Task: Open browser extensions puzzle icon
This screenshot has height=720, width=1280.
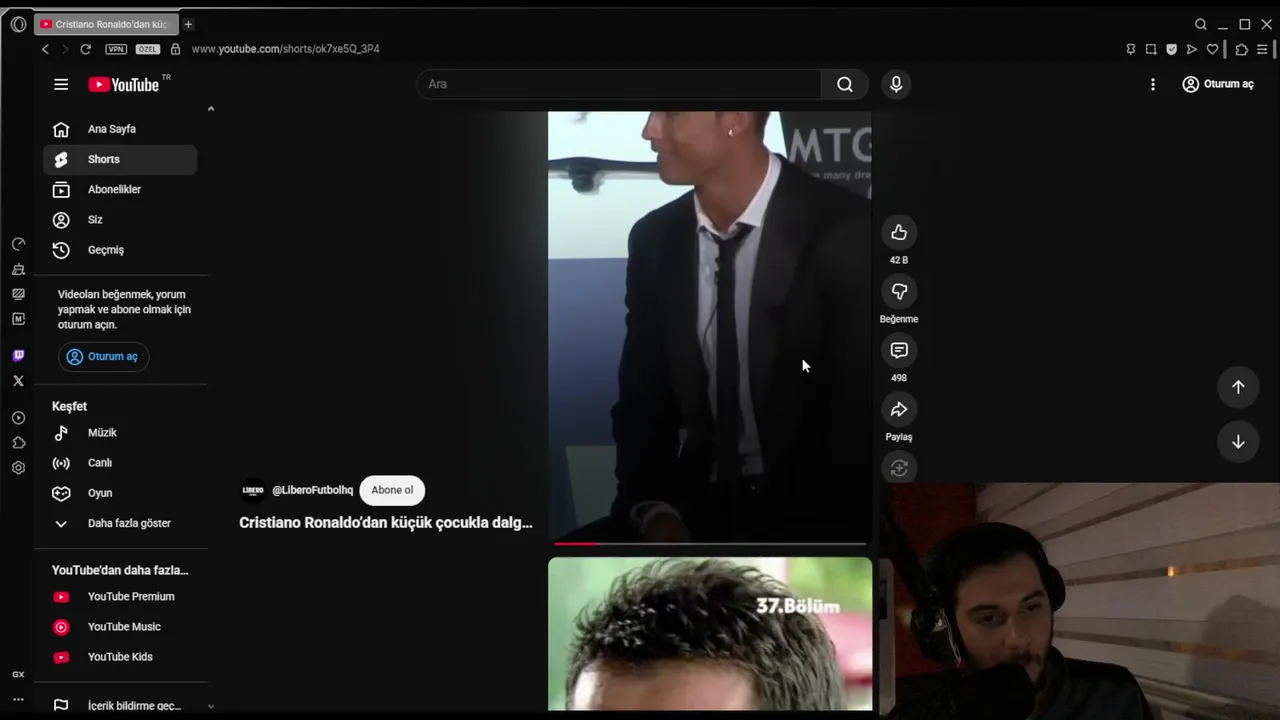Action: click(x=1242, y=49)
